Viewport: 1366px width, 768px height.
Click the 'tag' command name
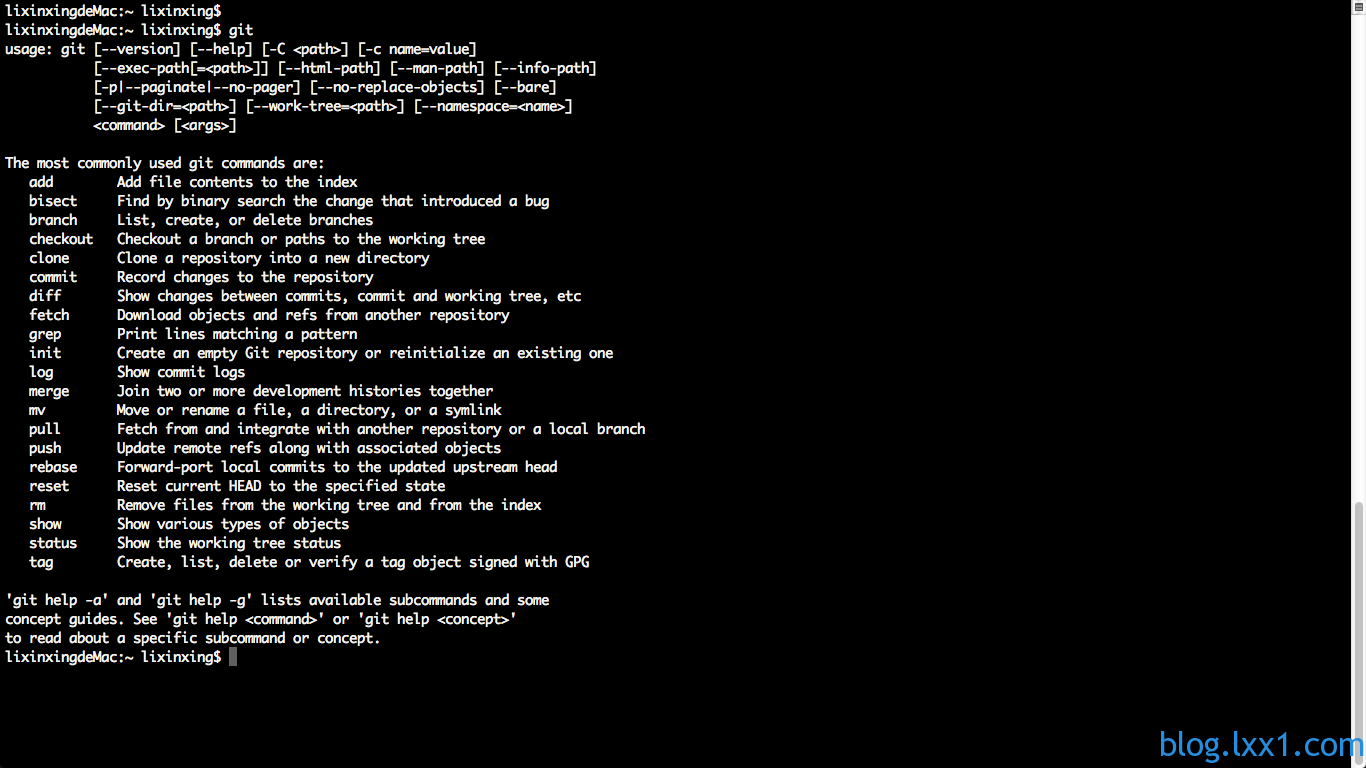pos(41,562)
